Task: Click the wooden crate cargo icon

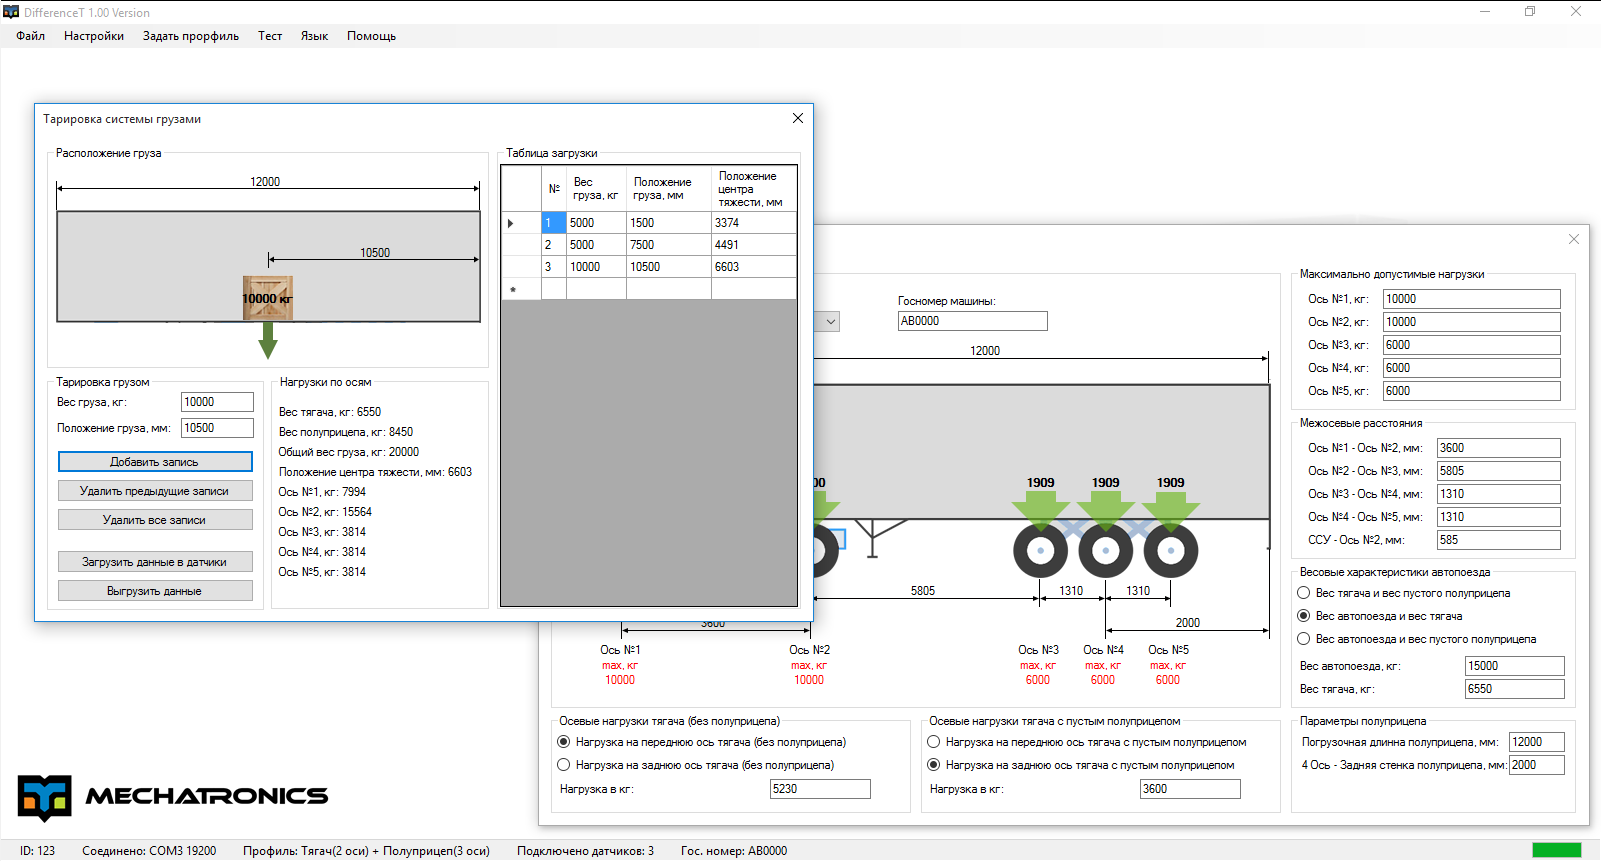Action: (267, 298)
